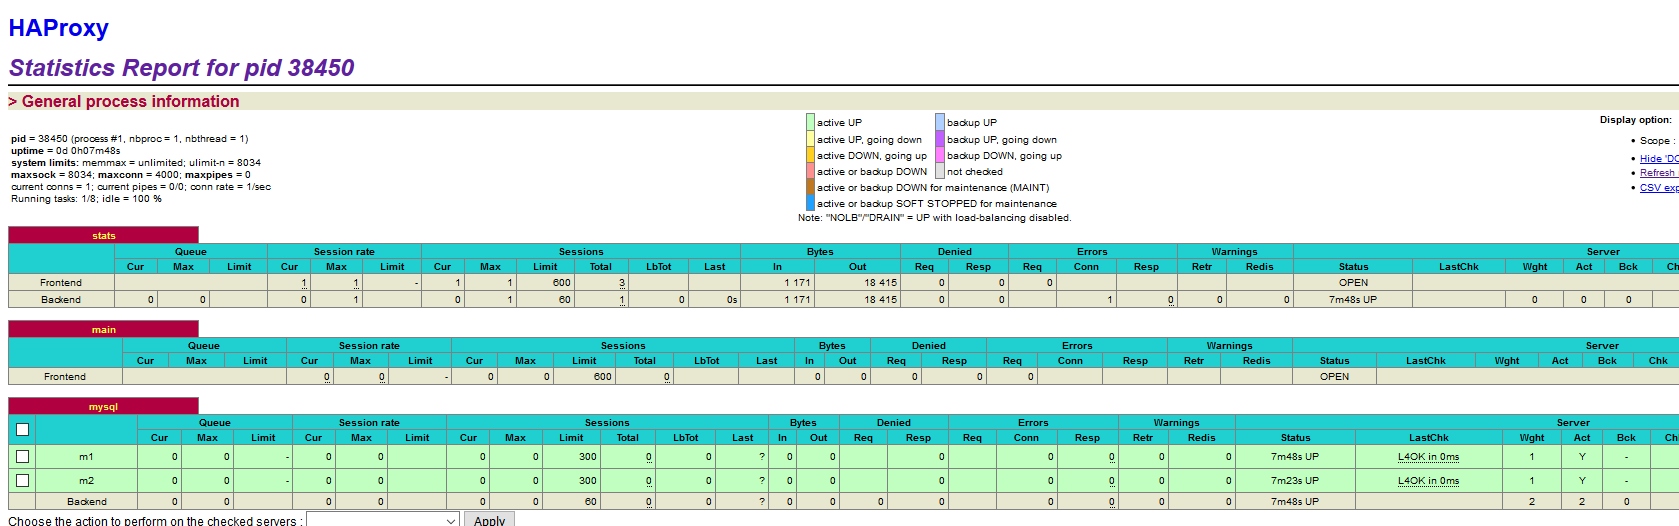Click the DOWN for maintenance (MAINT) swatch
The width and height of the screenshot is (1679, 526).
[x=811, y=187]
